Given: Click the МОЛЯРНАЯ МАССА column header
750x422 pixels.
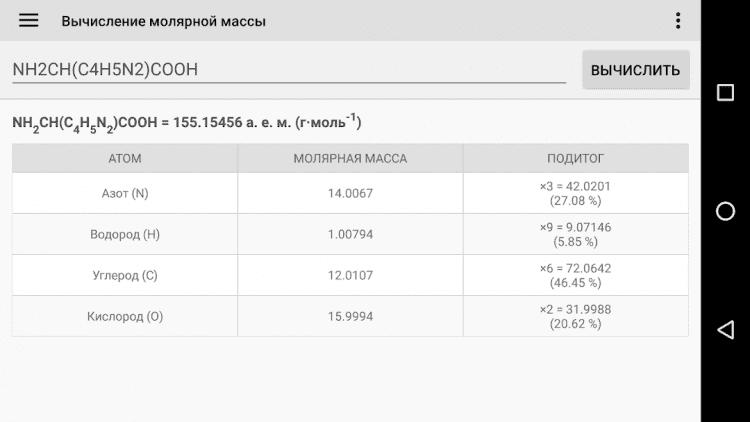Looking at the screenshot, I should click(x=350, y=158).
